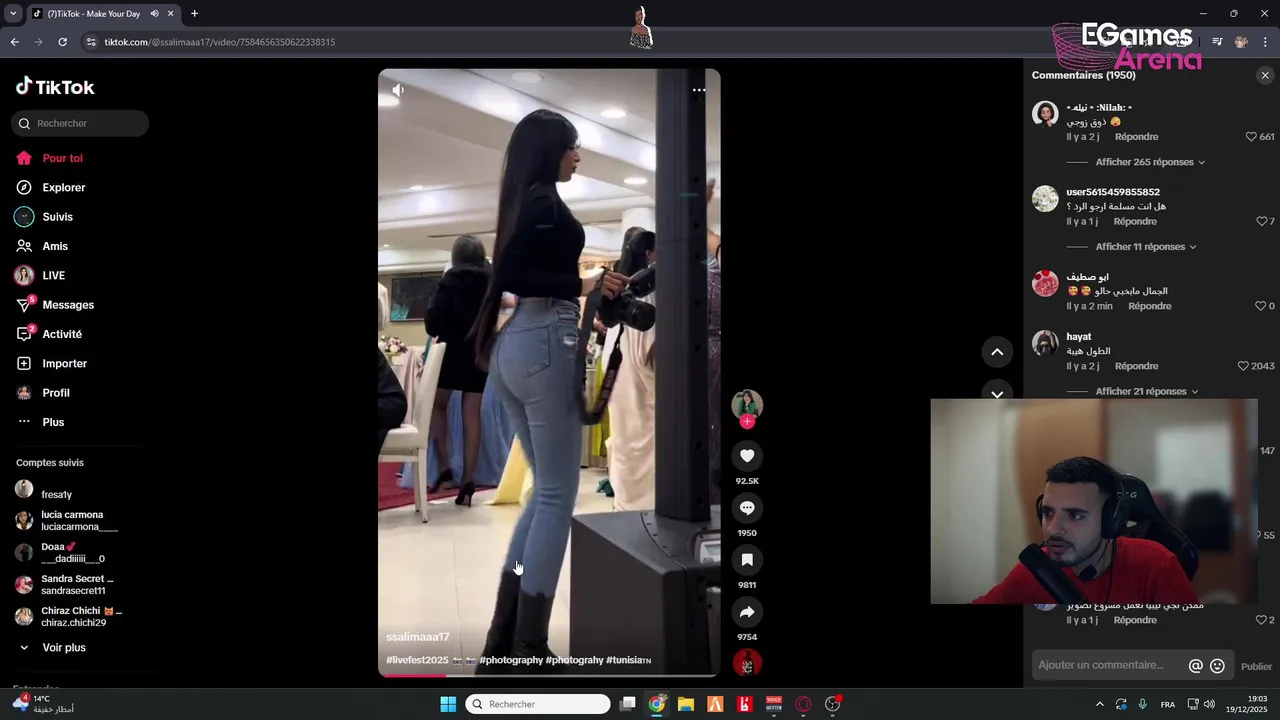Reply to Nilah's comment with Répondre
The width and height of the screenshot is (1280, 720).
click(1136, 137)
